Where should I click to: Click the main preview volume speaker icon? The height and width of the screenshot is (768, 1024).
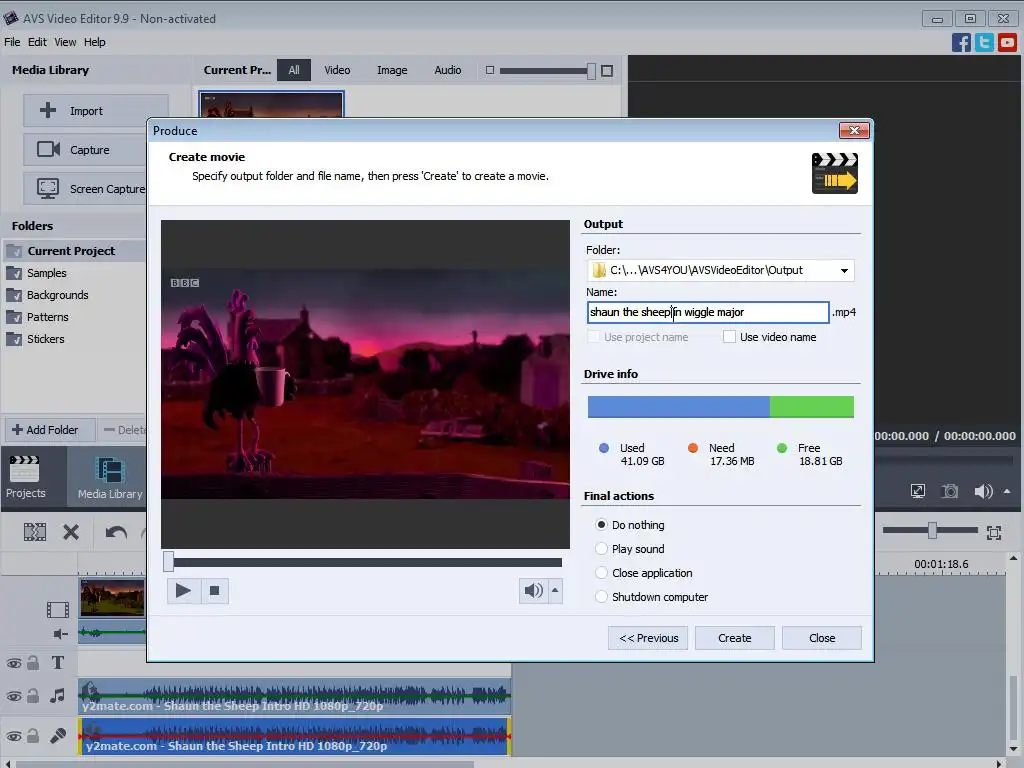[x=983, y=491]
